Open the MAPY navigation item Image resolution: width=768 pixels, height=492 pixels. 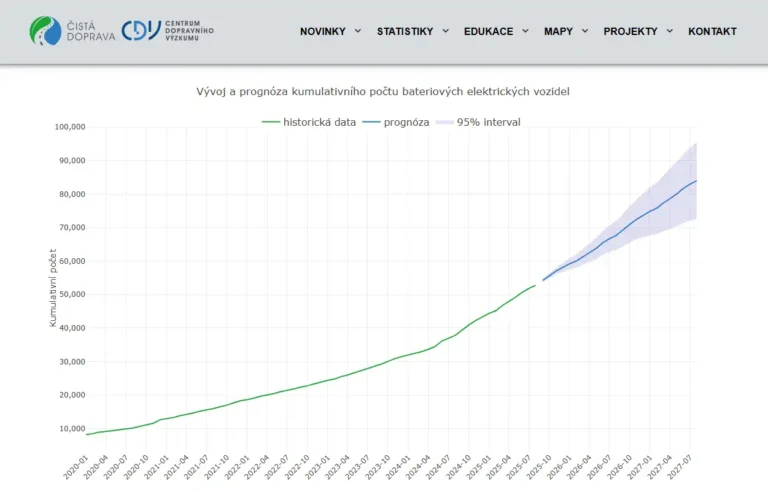(x=558, y=31)
